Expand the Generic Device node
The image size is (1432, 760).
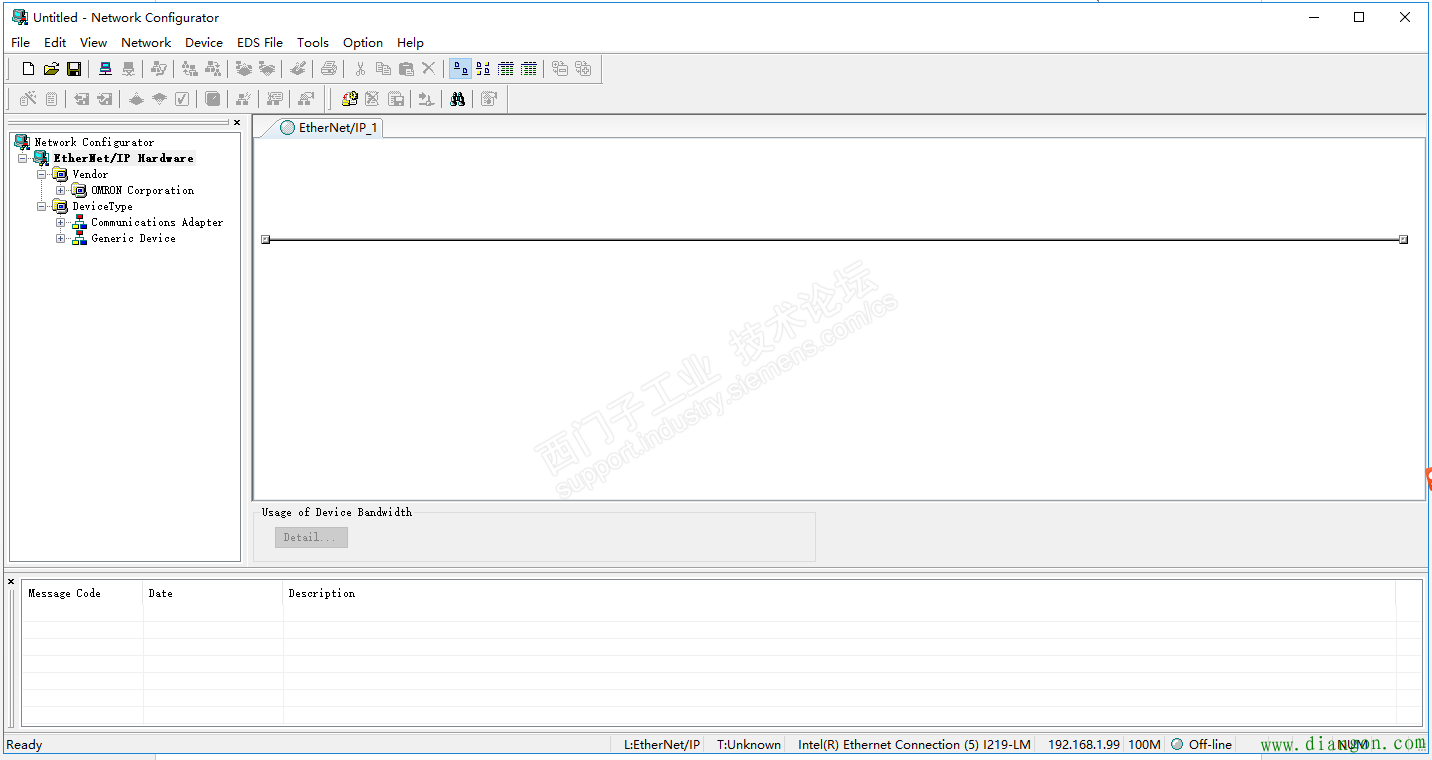[61, 239]
